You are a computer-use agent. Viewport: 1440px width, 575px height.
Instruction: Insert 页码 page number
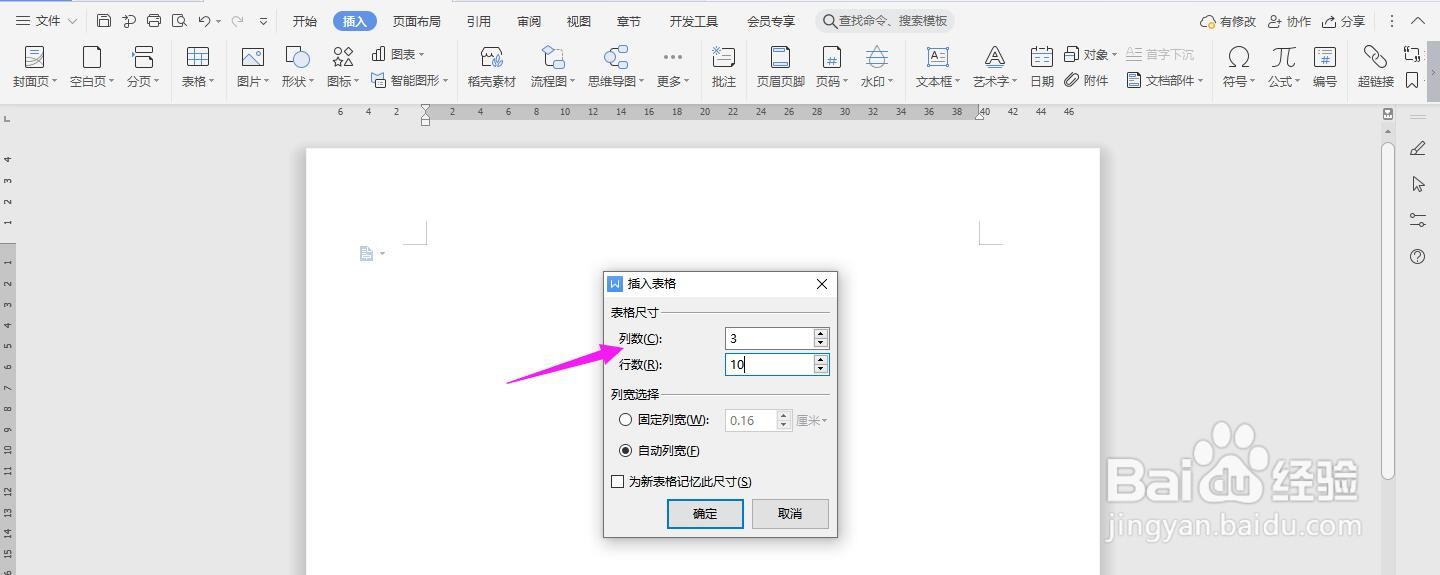[831, 67]
